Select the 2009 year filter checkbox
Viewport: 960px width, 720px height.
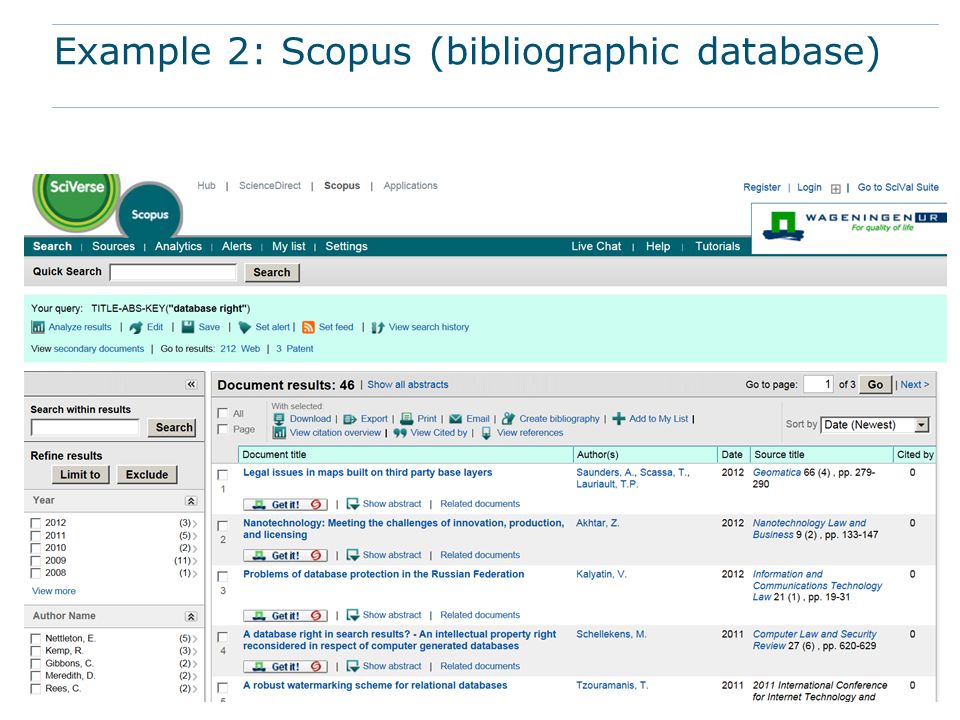(36, 561)
